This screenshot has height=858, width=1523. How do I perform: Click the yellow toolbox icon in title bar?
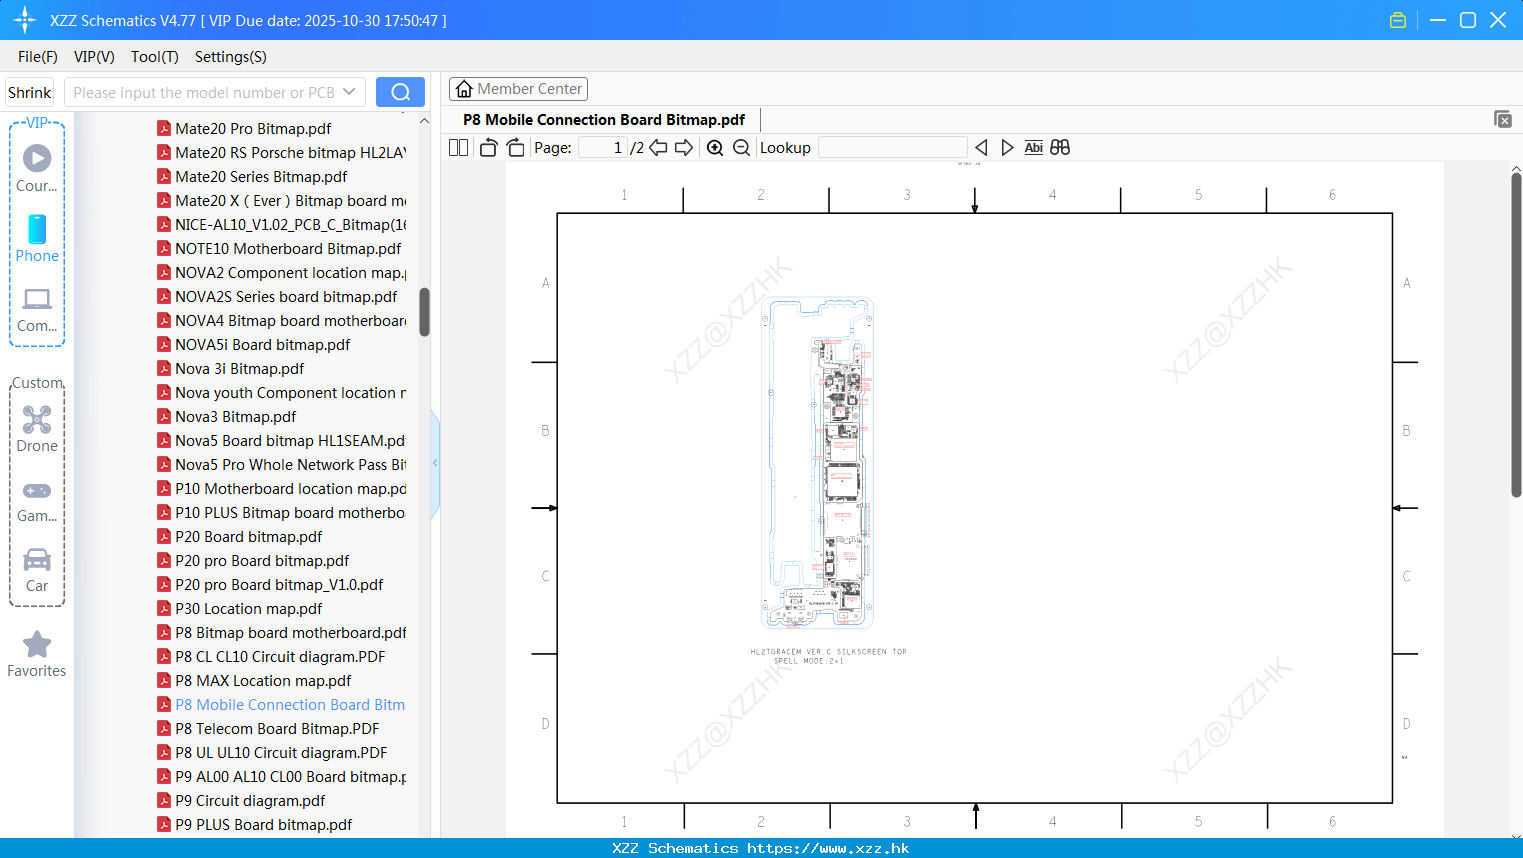pyautogui.click(x=1398, y=20)
